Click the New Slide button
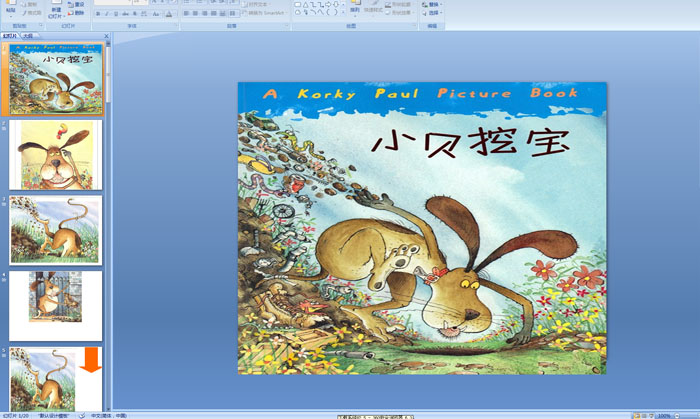This screenshot has width=700, height=419. [56, 10]
